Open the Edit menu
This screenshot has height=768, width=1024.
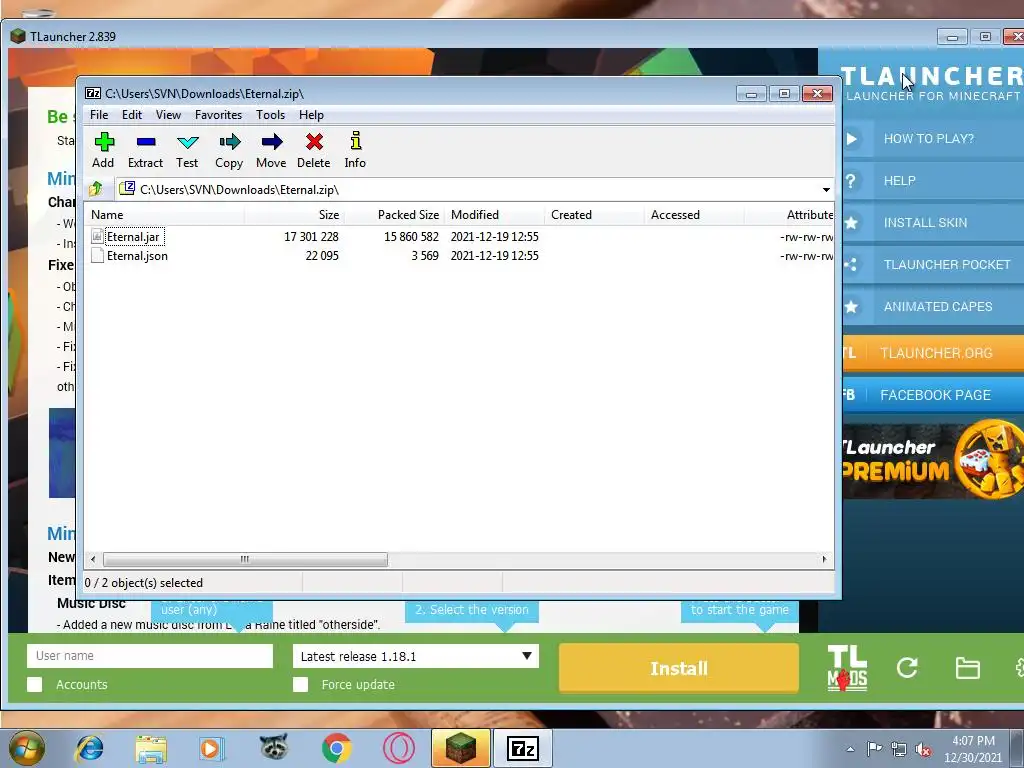[132, 115]
